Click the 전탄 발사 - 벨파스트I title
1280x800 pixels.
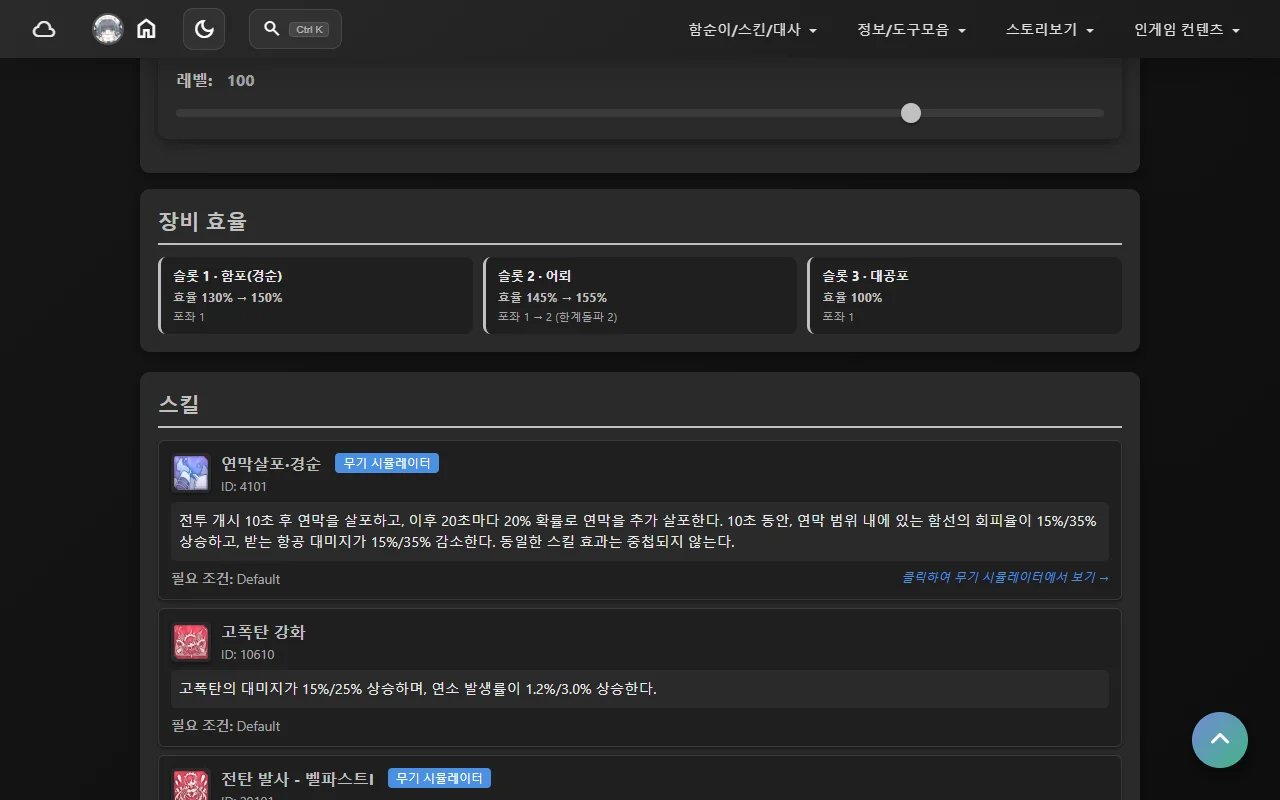[x=297, y=779]
